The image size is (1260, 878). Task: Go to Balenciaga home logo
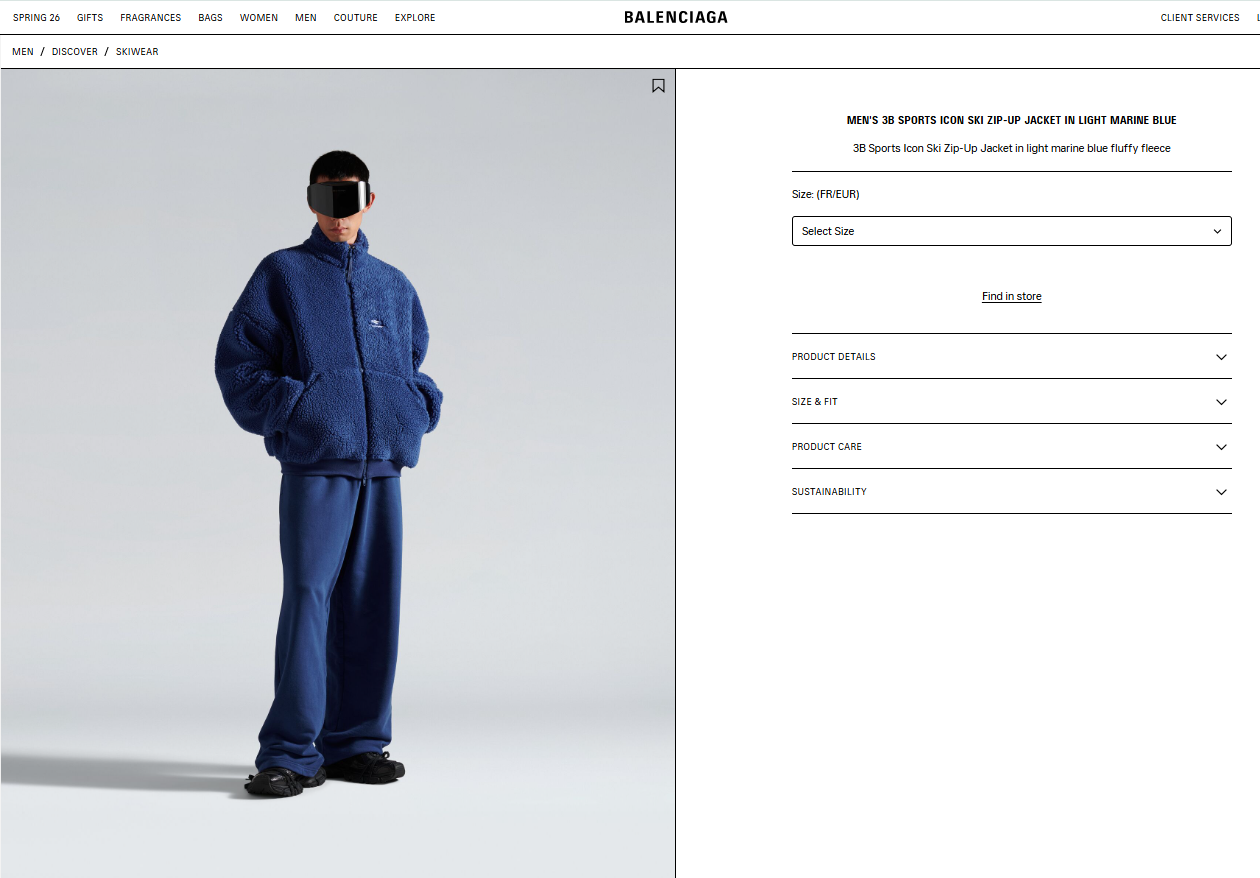(676, 17)
